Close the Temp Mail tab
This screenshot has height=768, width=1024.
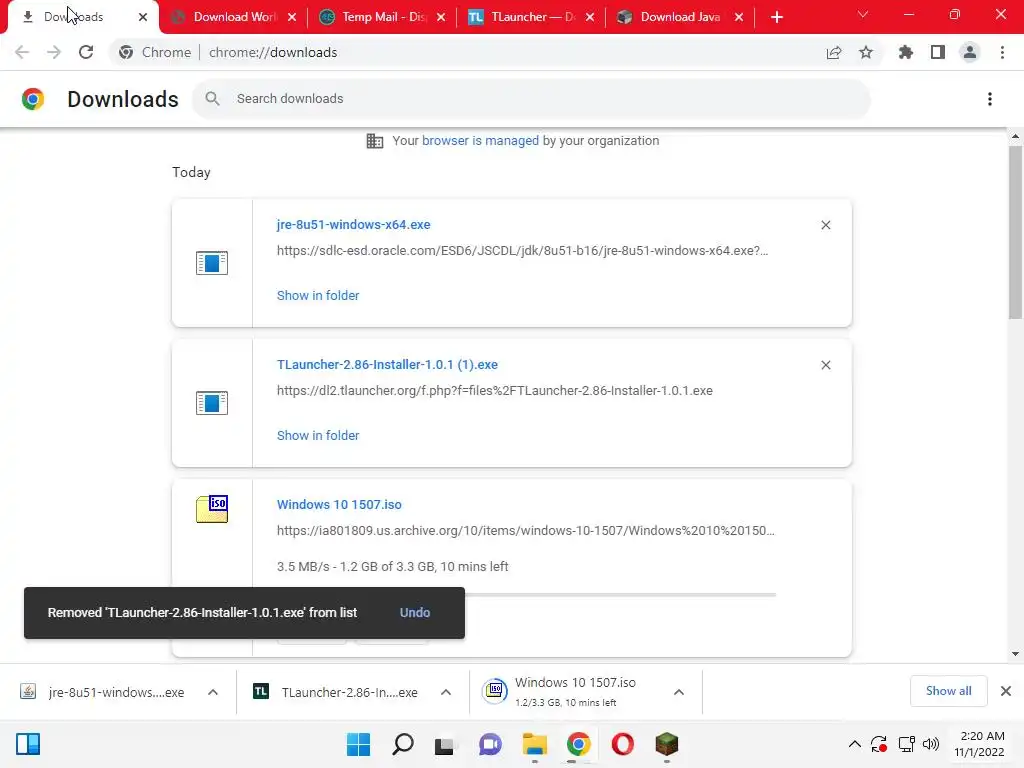coord(441,17)
